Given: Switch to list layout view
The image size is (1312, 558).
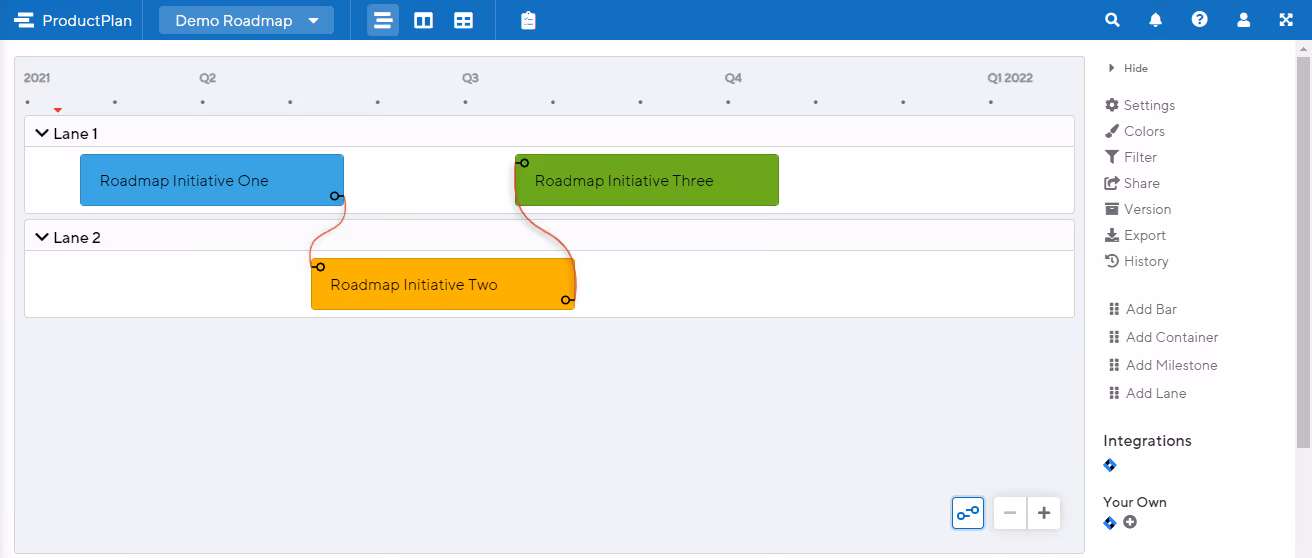Looking at the screenshot, I should pos(424,20).
